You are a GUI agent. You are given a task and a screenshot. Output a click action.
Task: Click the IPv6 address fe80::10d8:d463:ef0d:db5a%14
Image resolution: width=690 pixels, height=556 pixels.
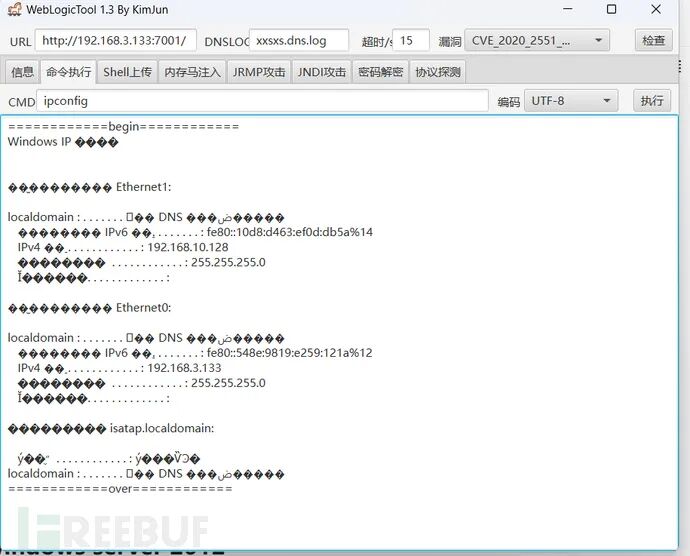tap(290, 232)
